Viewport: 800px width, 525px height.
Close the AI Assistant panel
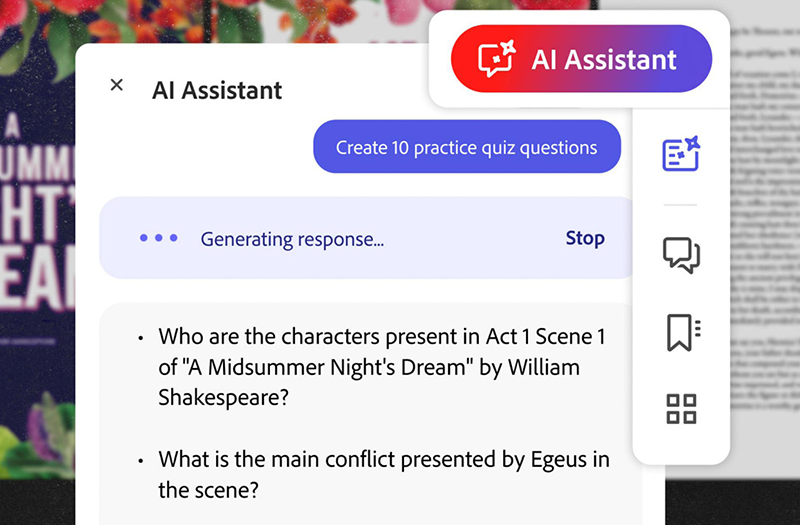(x=117, y=85)
